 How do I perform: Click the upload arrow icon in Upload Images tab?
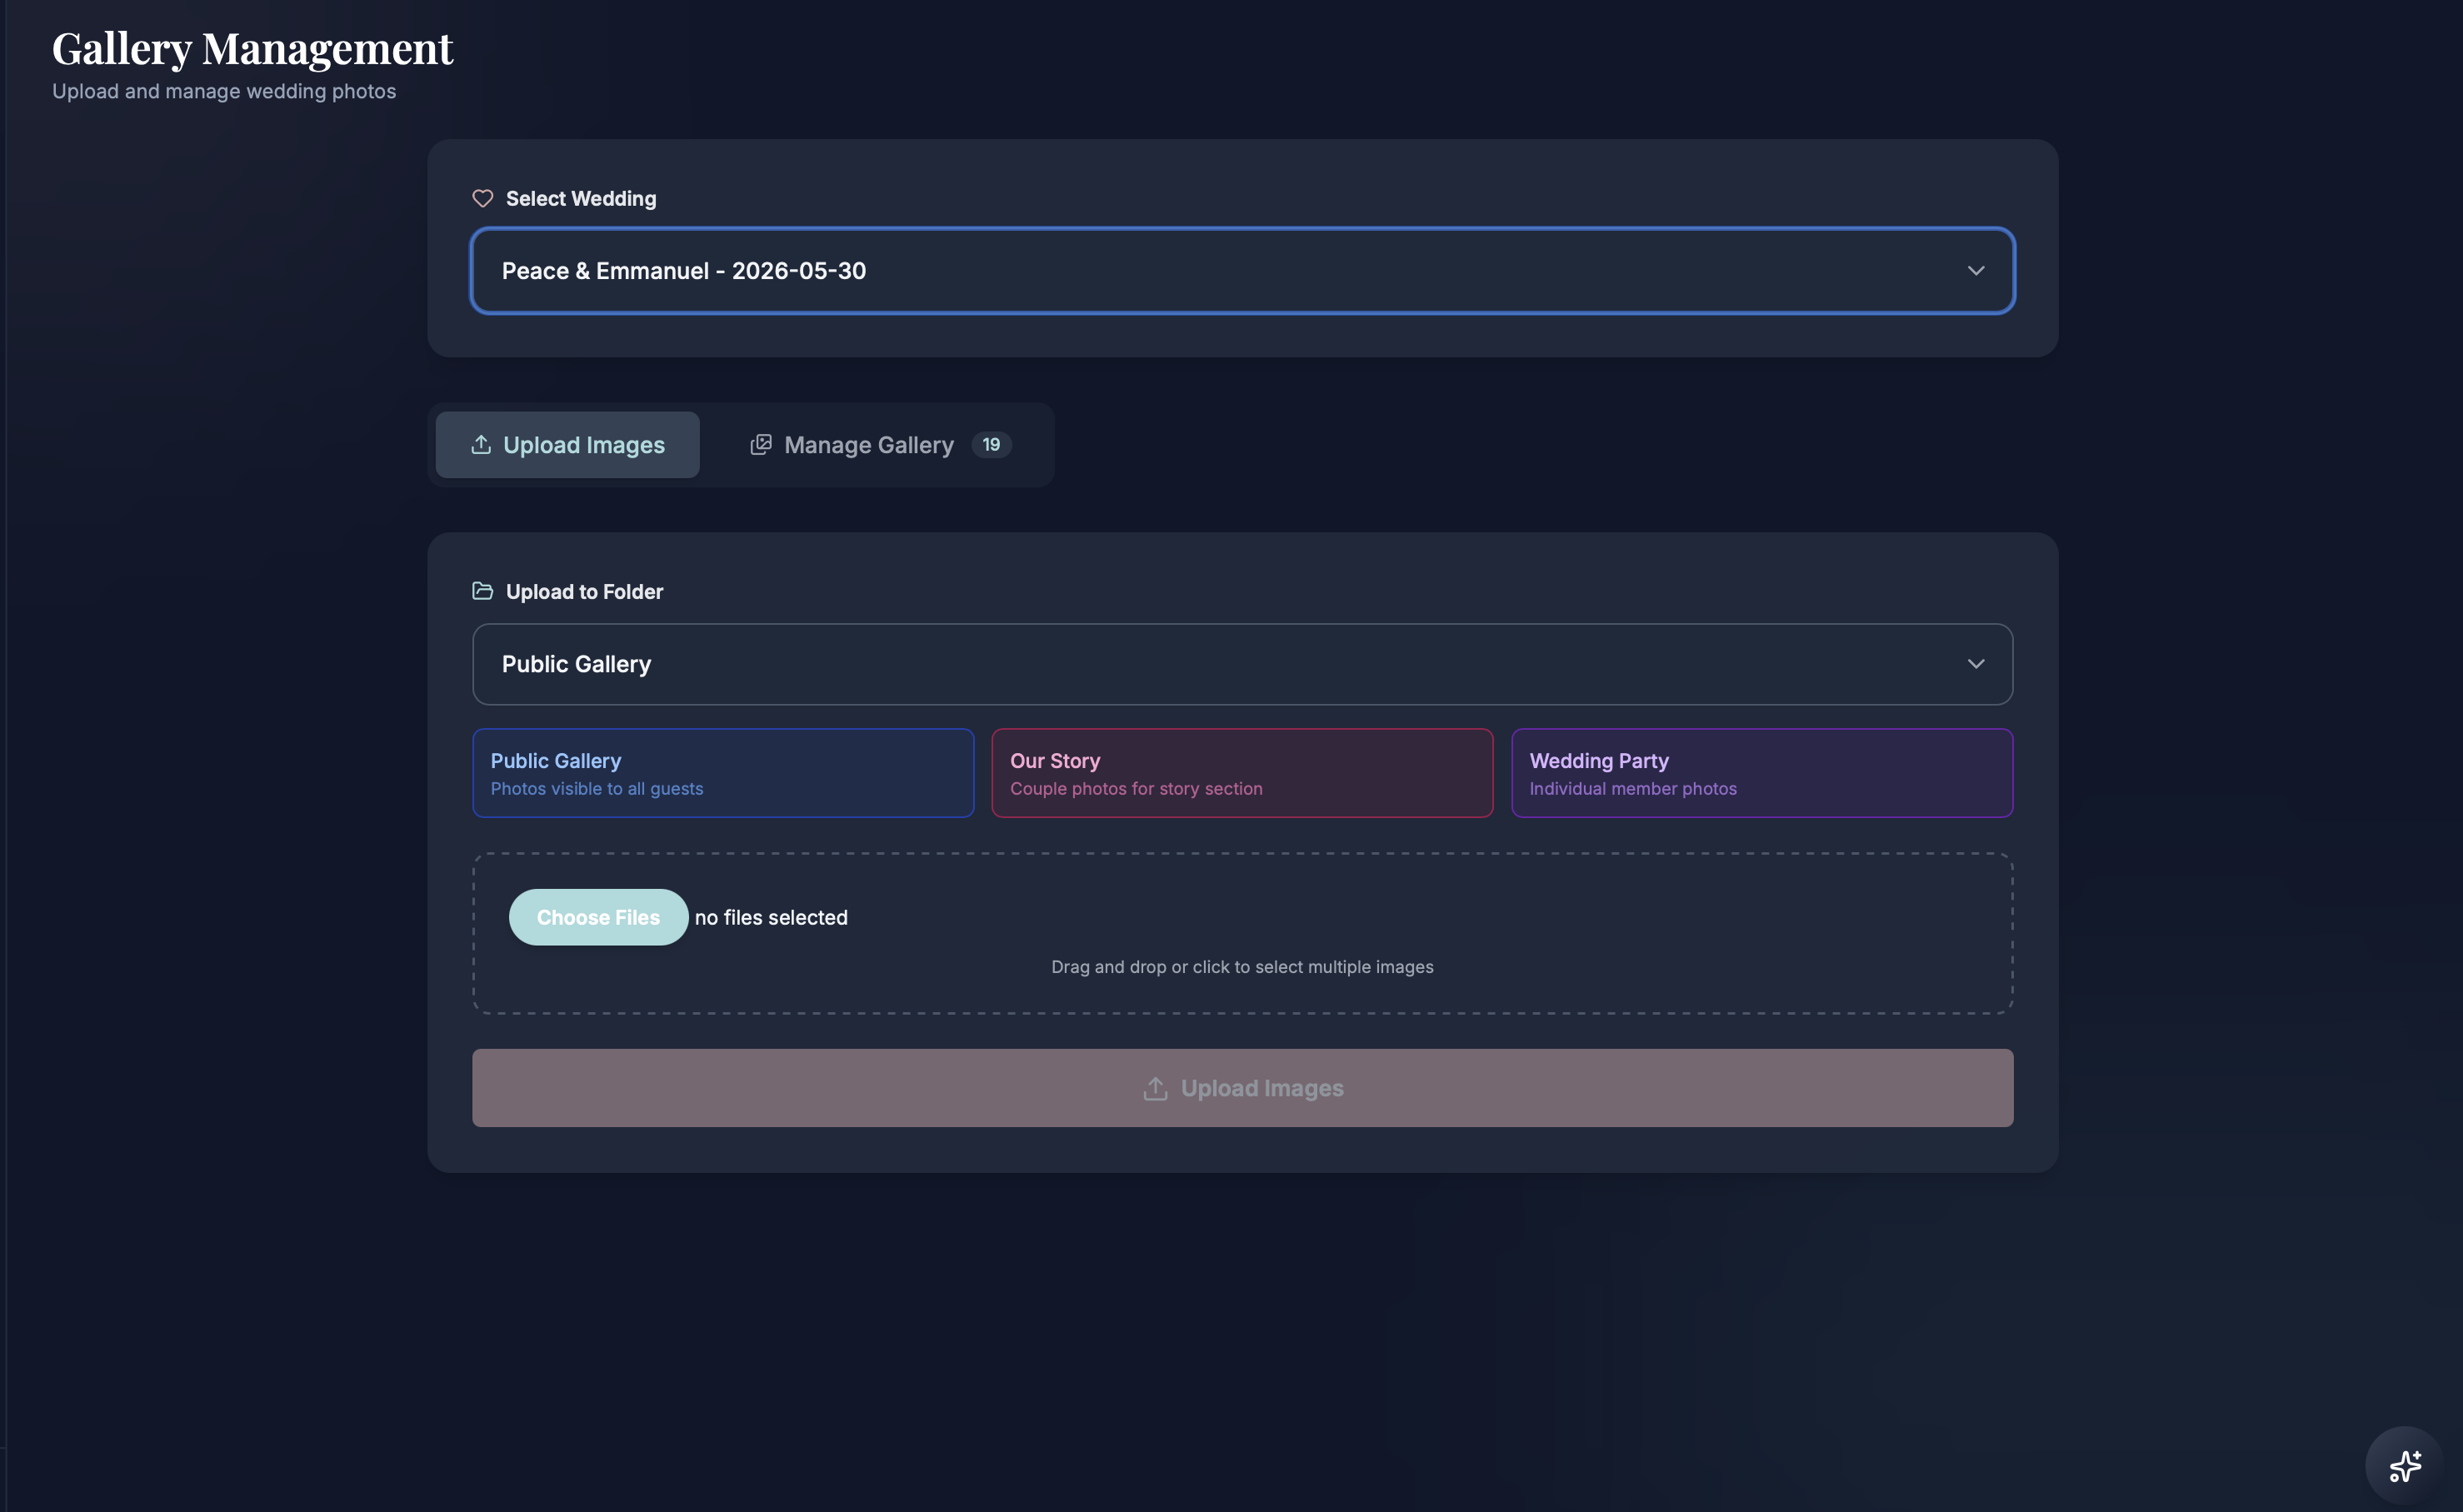[x=481, y=444]
